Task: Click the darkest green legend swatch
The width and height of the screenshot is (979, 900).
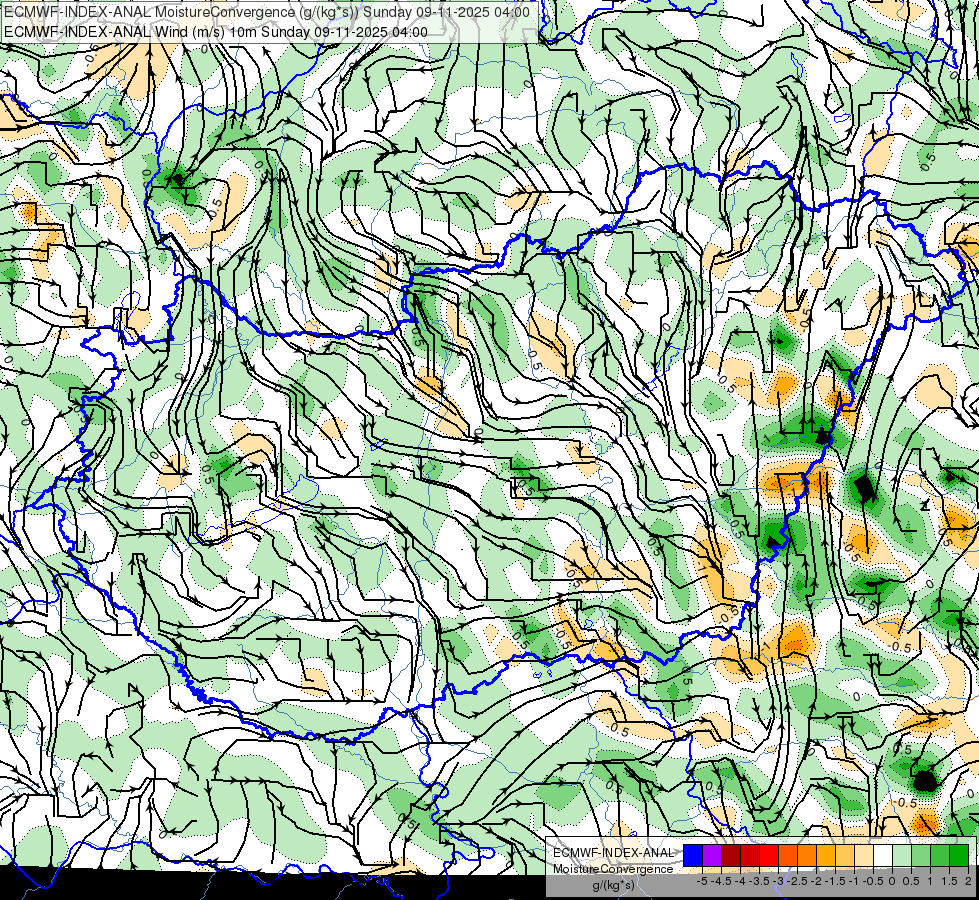Action: pyautogui.click(x=959, y=856)
